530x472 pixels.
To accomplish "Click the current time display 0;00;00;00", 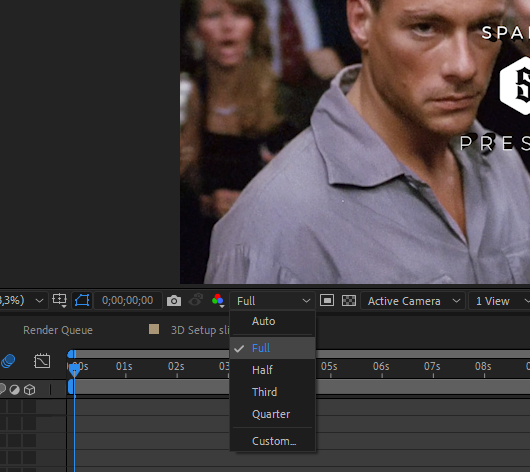I will [127, 300].
